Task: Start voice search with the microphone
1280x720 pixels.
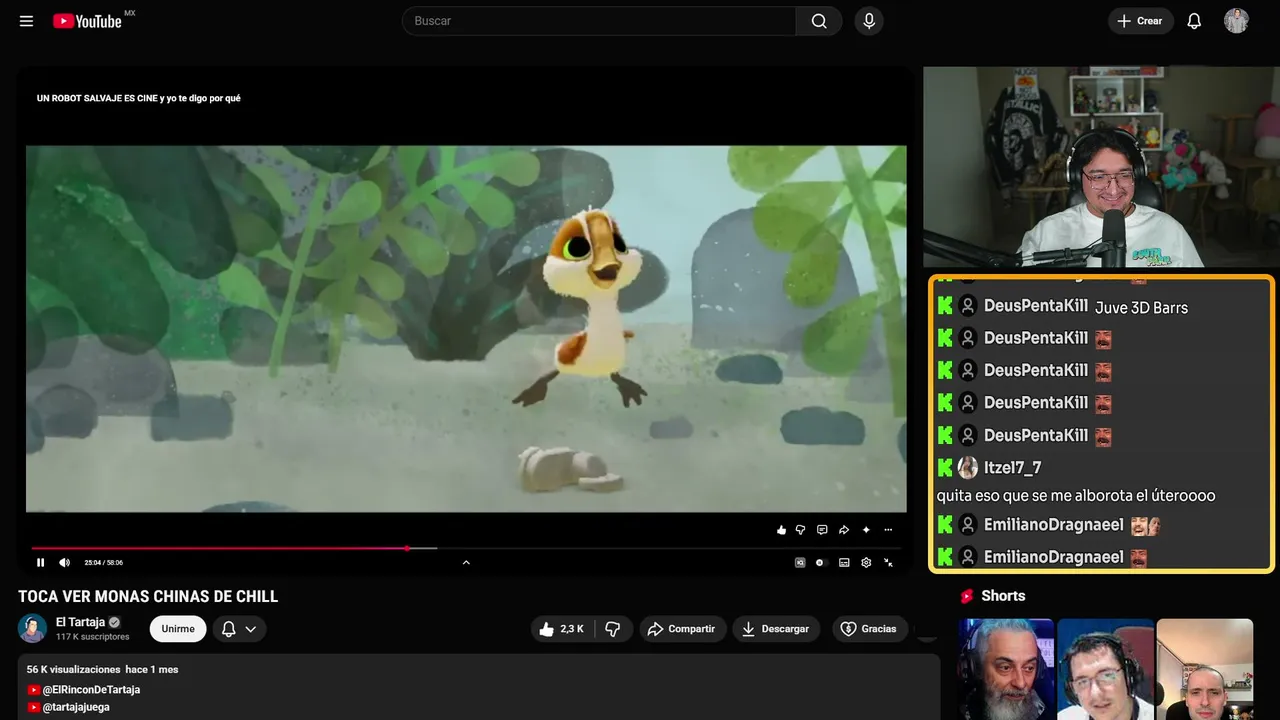Action: [x=869, y=21]
